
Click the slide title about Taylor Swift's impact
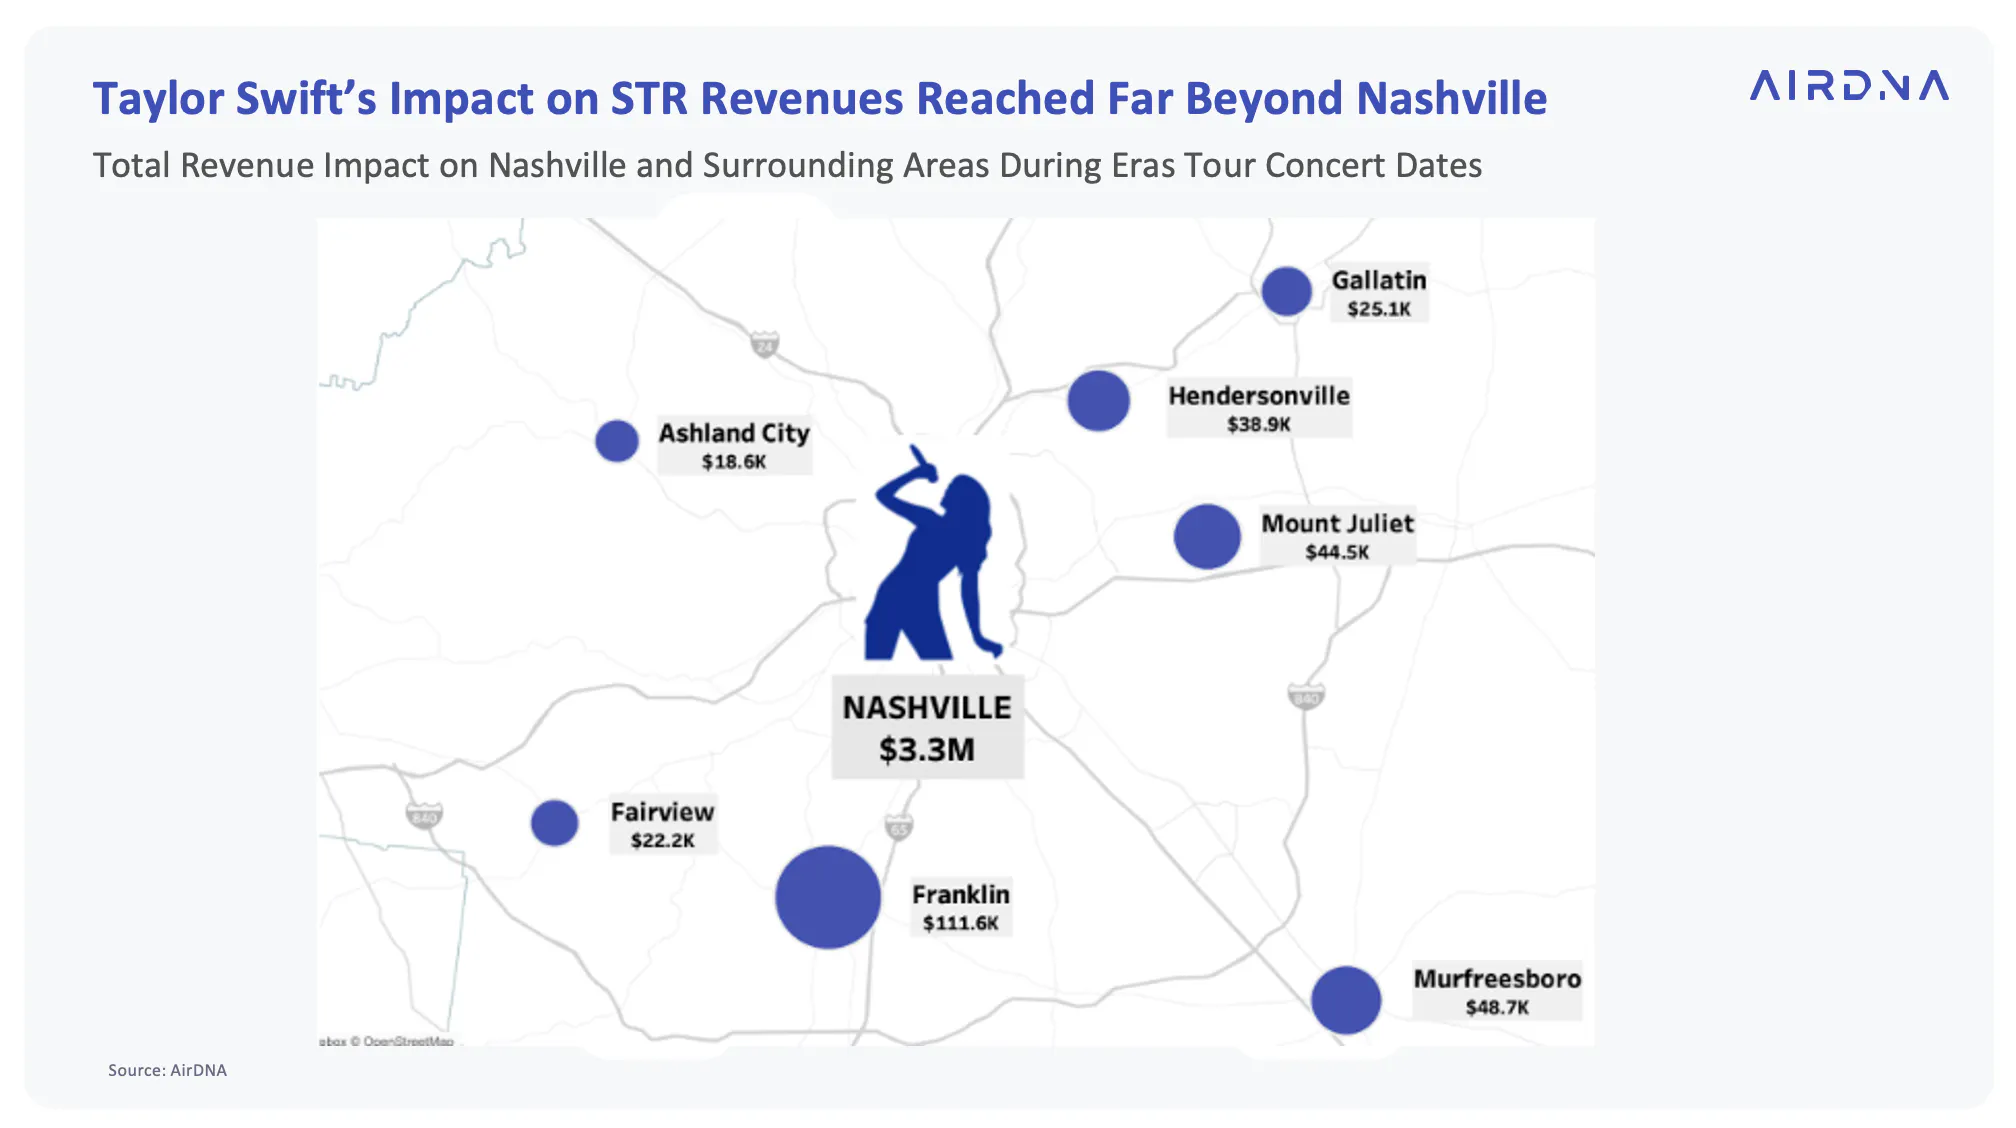tap(820, 98)
